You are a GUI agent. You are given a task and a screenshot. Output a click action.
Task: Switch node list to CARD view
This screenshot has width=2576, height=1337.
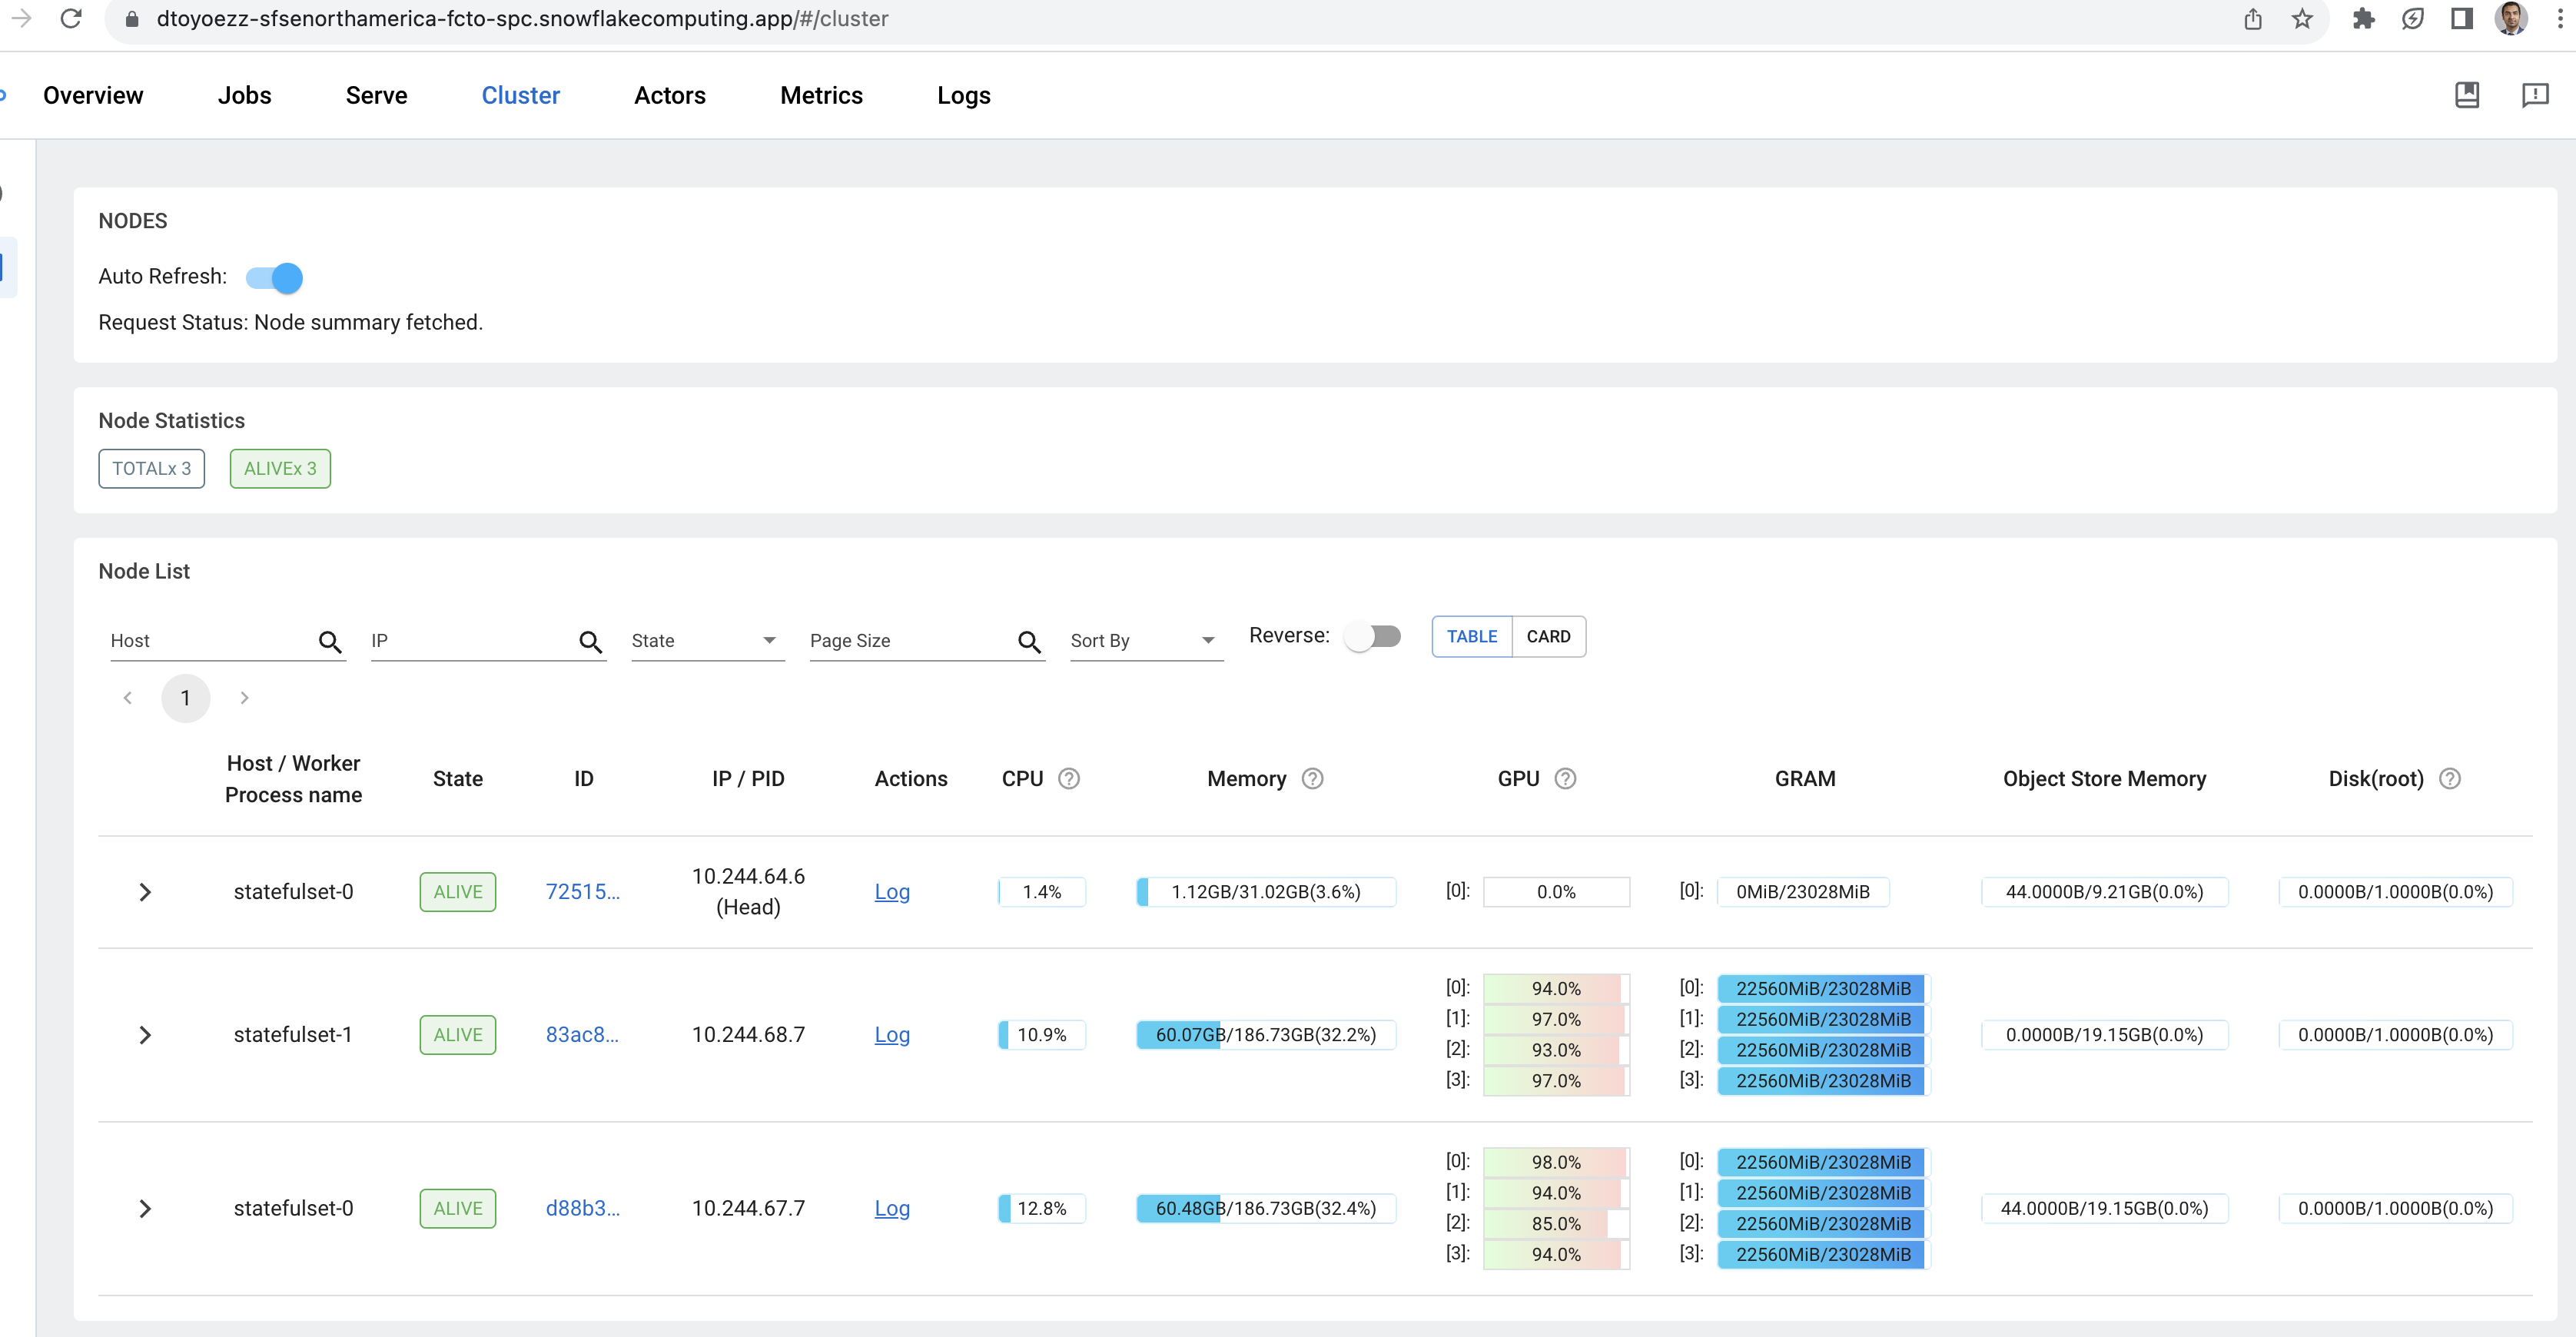coord(1547,636)
